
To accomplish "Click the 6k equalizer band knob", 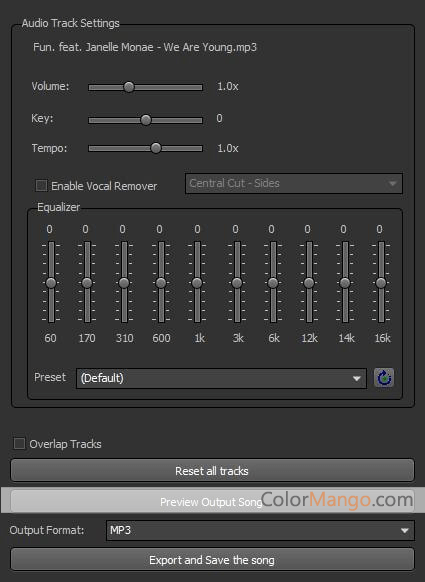I will click(273, 283).
